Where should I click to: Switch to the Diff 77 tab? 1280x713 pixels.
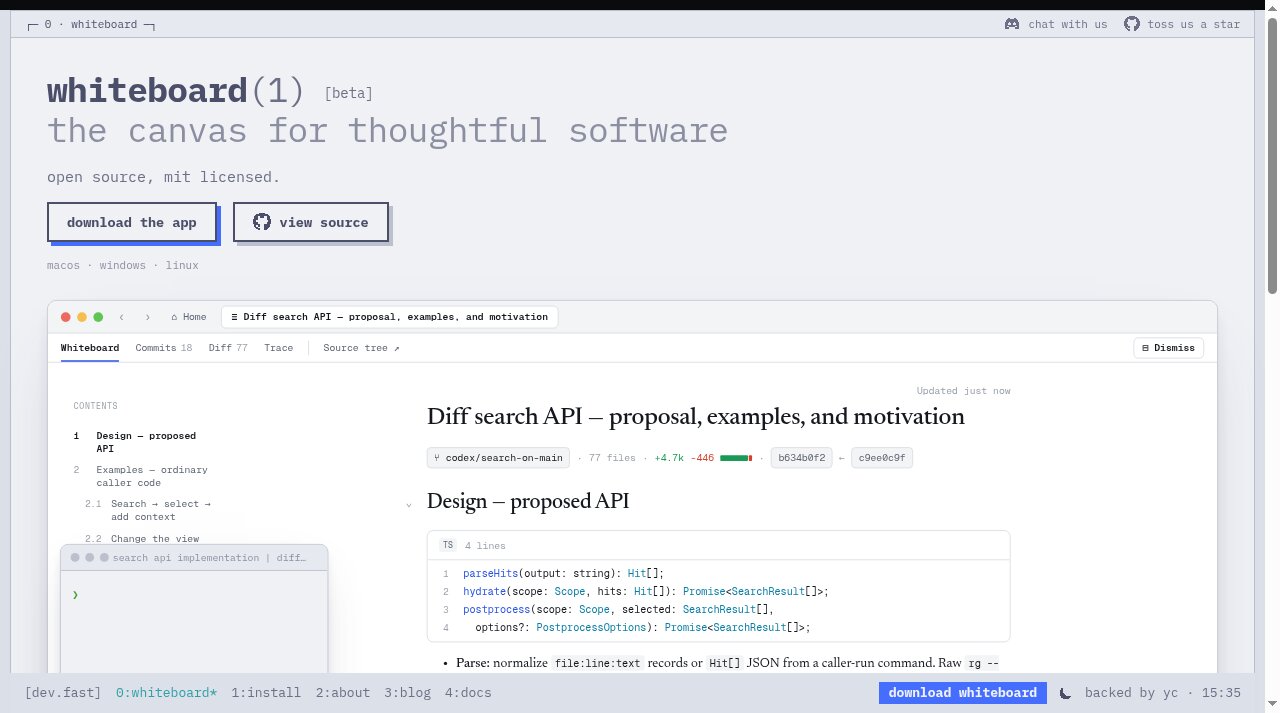pos(228,348)
